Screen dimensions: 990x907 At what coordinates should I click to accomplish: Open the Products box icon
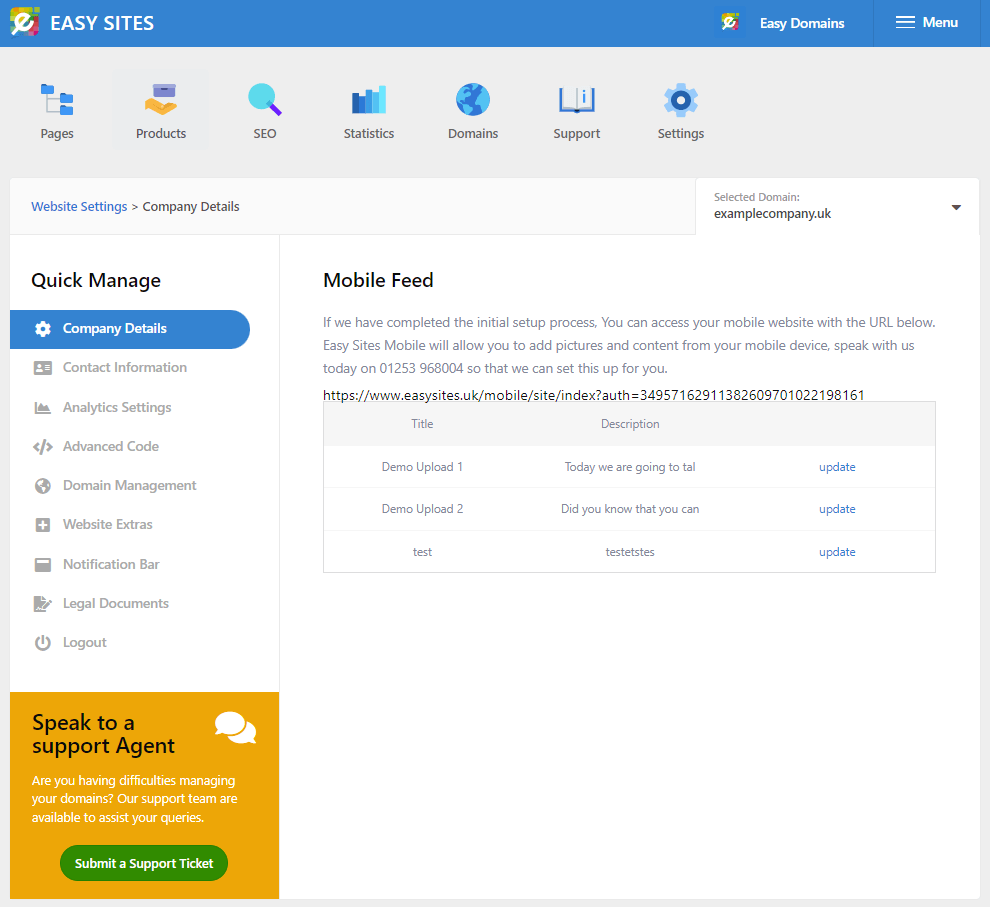click(161, 100)
